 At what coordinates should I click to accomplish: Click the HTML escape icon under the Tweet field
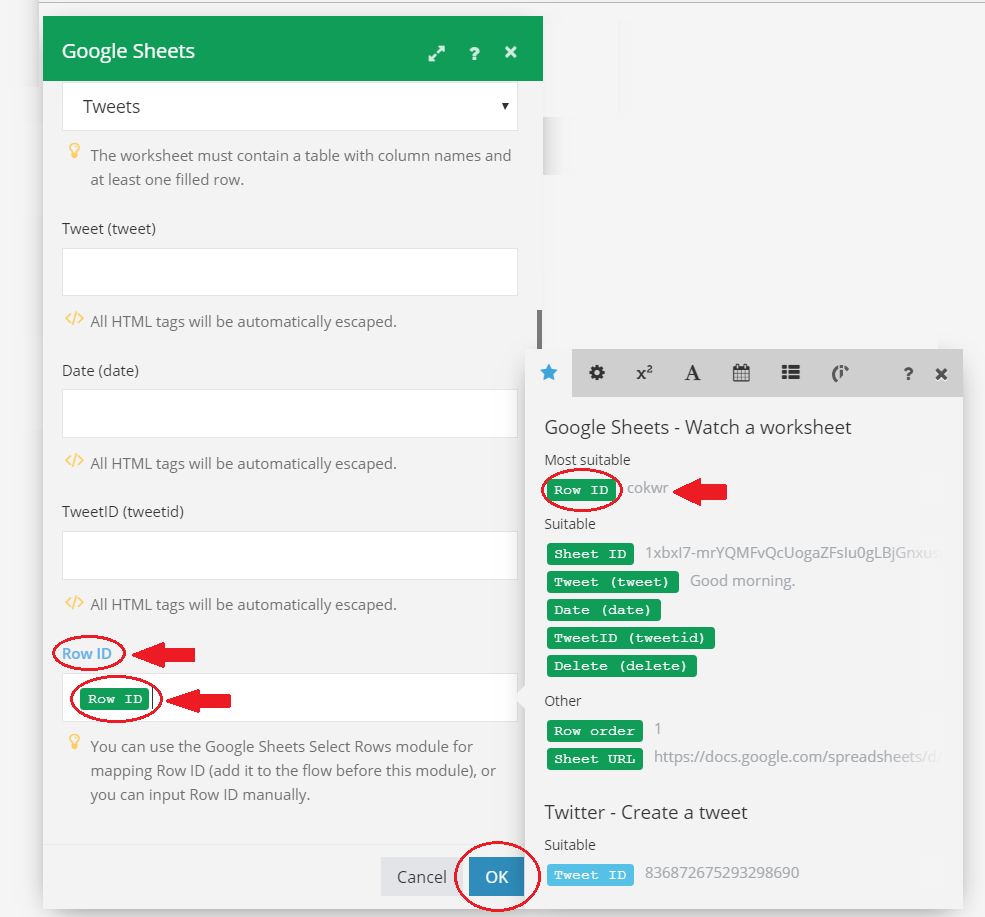coord(74,319)
